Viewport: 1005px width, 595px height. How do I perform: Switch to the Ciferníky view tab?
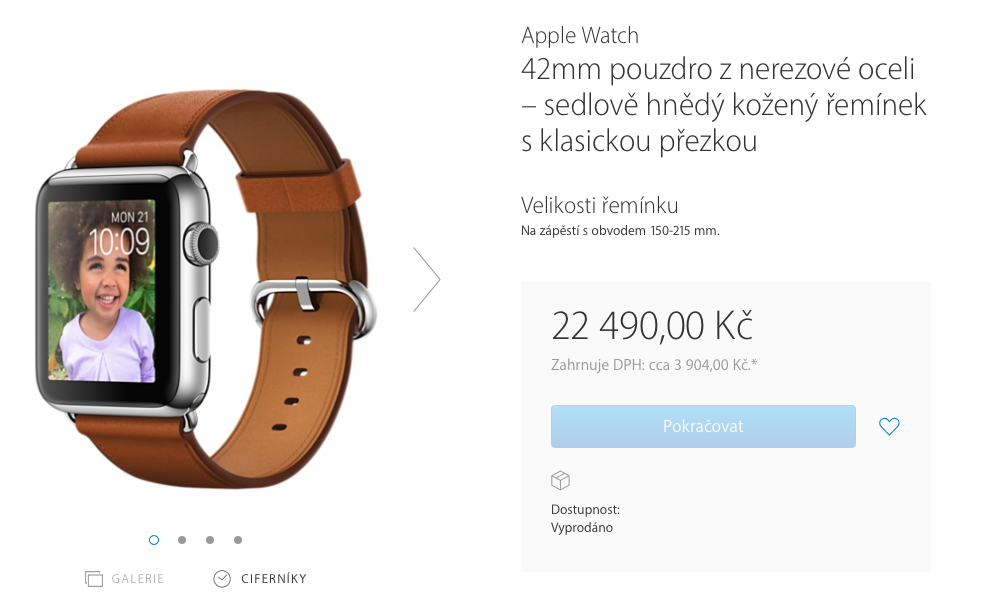pos(260,579)
